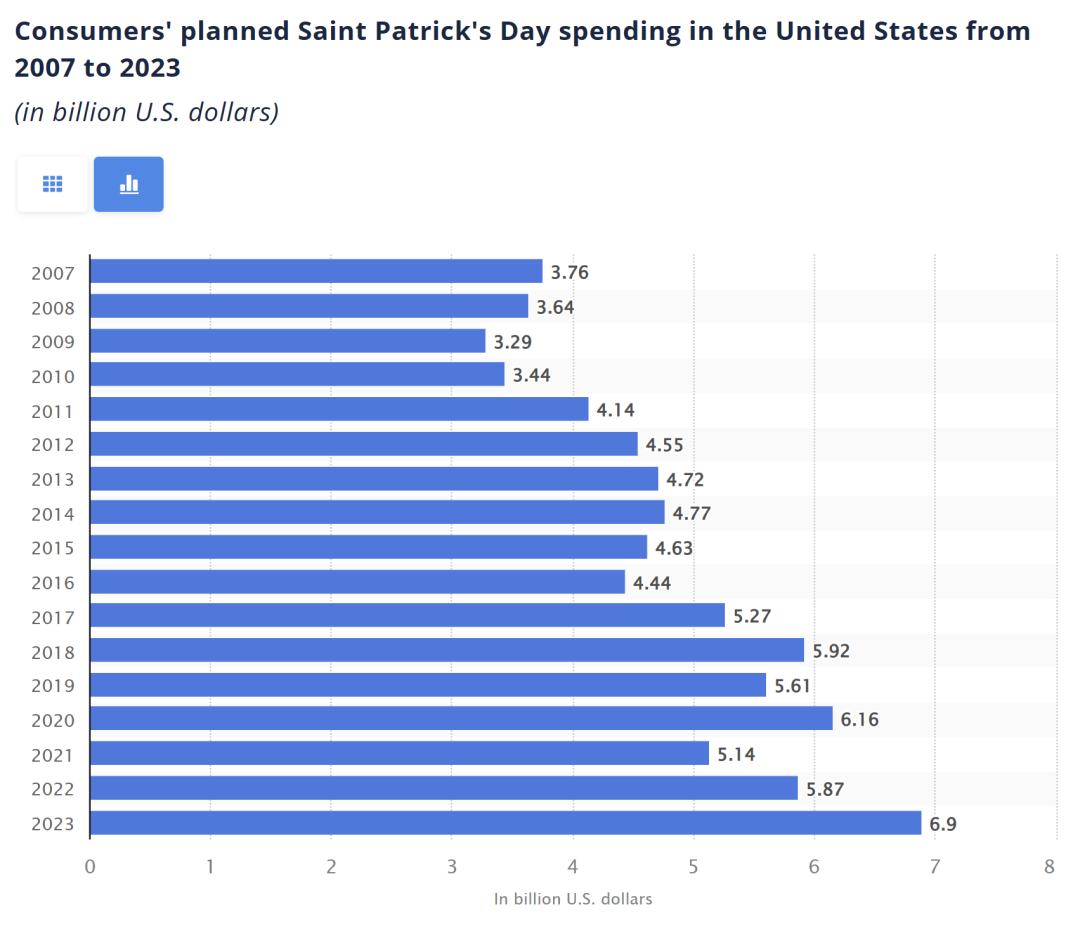
Task: Click the 2023 bar in the chart
Action: [x=505, y=823]
